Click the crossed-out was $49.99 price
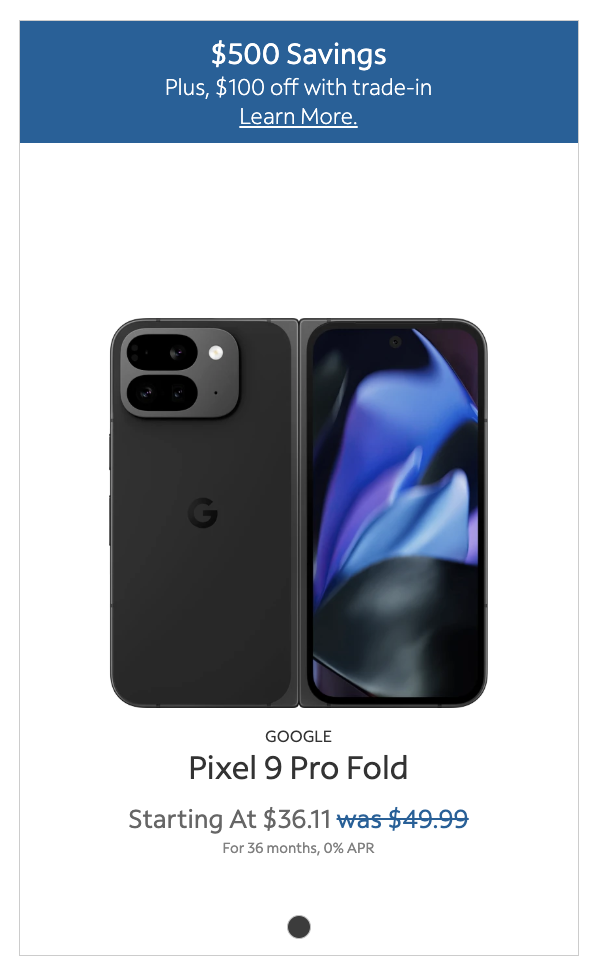 pos(402,819)
